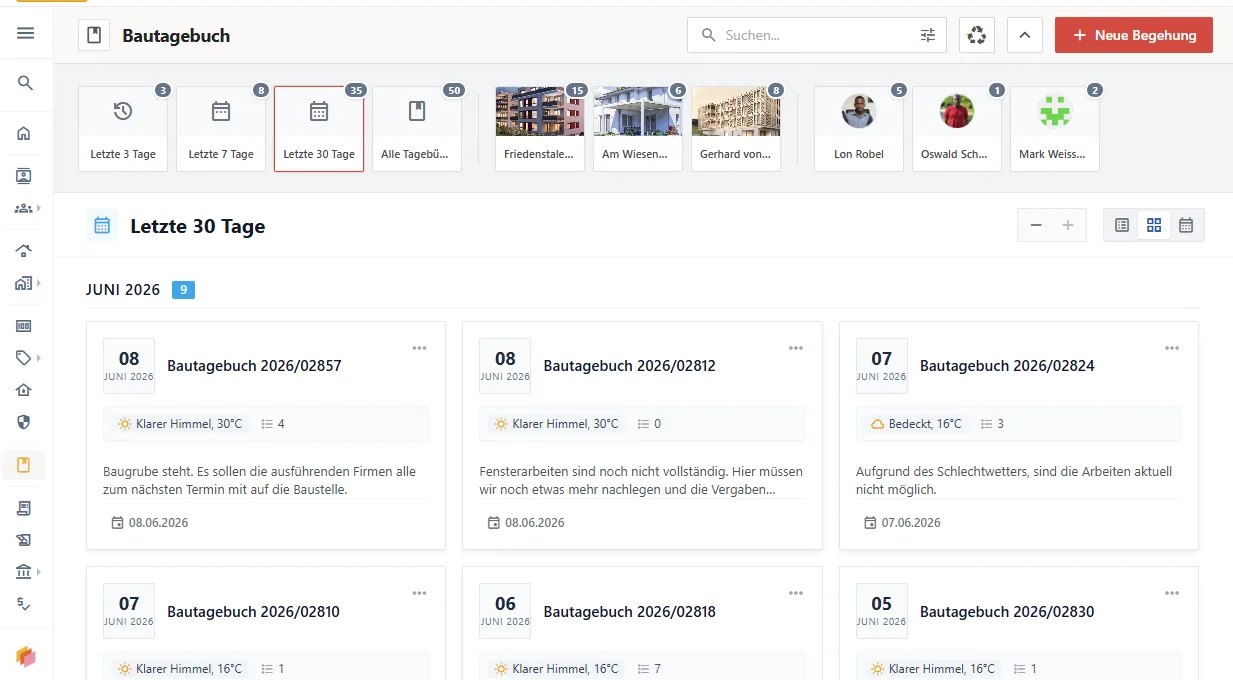Image resolution: width=1233 pixels, height=680 pixels.
Task: Expand the tag submenu arrow in sidebar
Action: point(39,358)
